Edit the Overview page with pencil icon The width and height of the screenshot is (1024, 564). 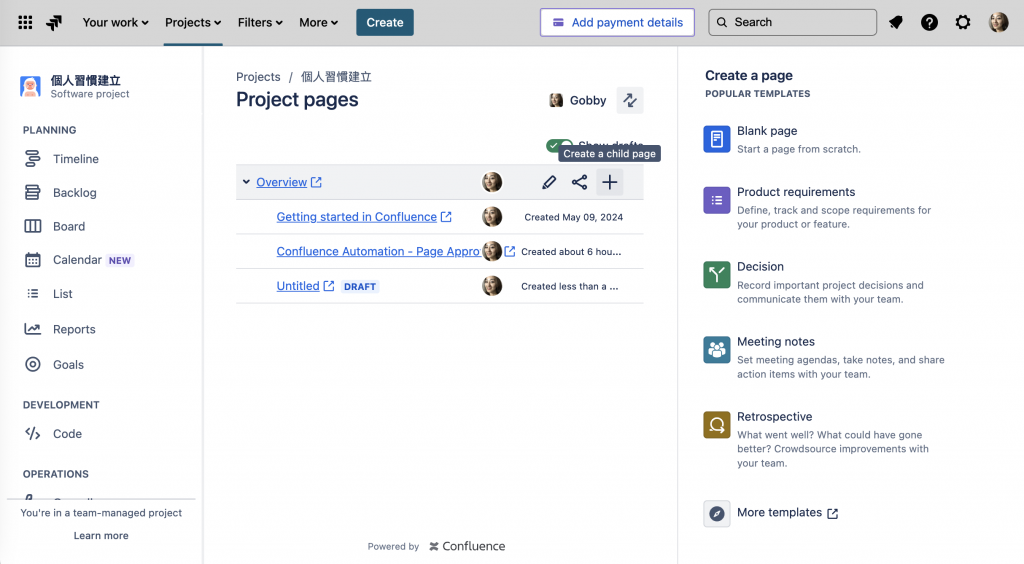[549, 182]
